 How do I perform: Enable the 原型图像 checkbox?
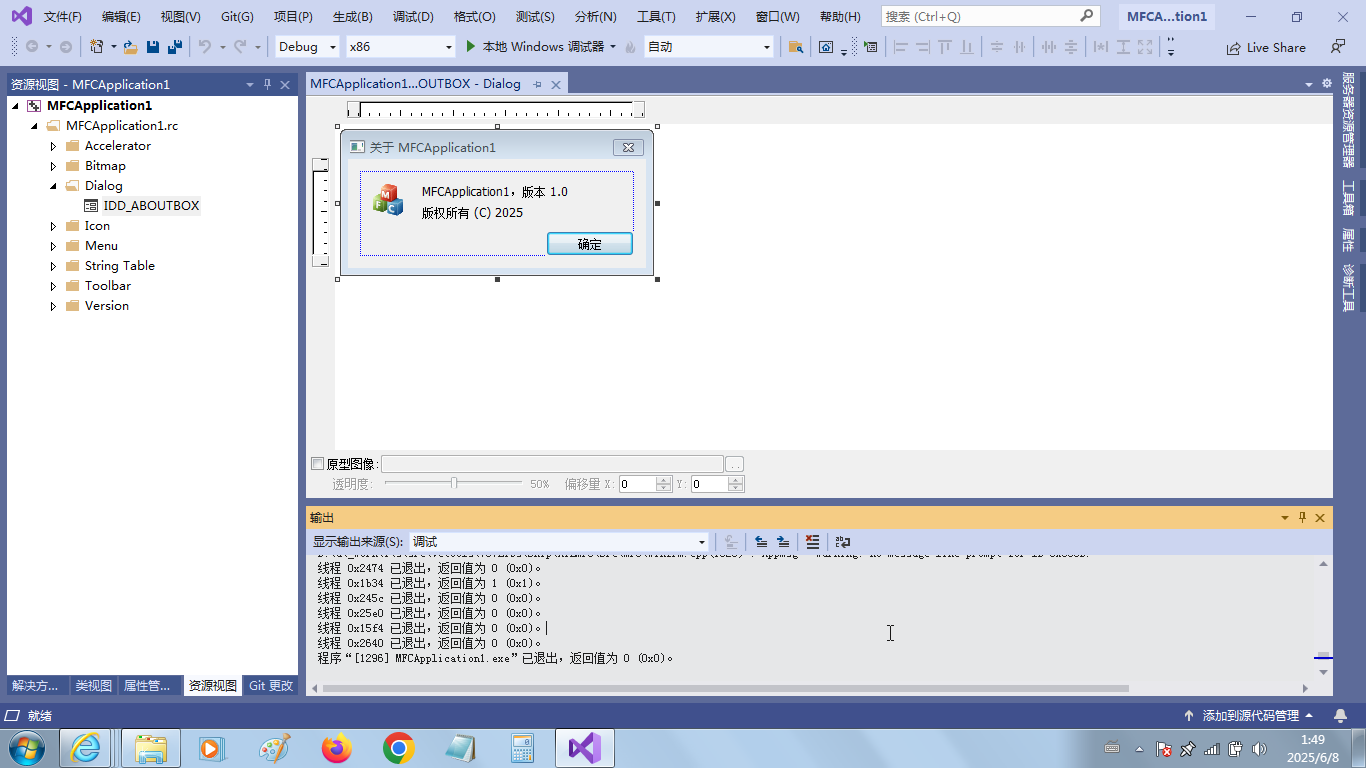pyautogui.click(x=318, y=464)
